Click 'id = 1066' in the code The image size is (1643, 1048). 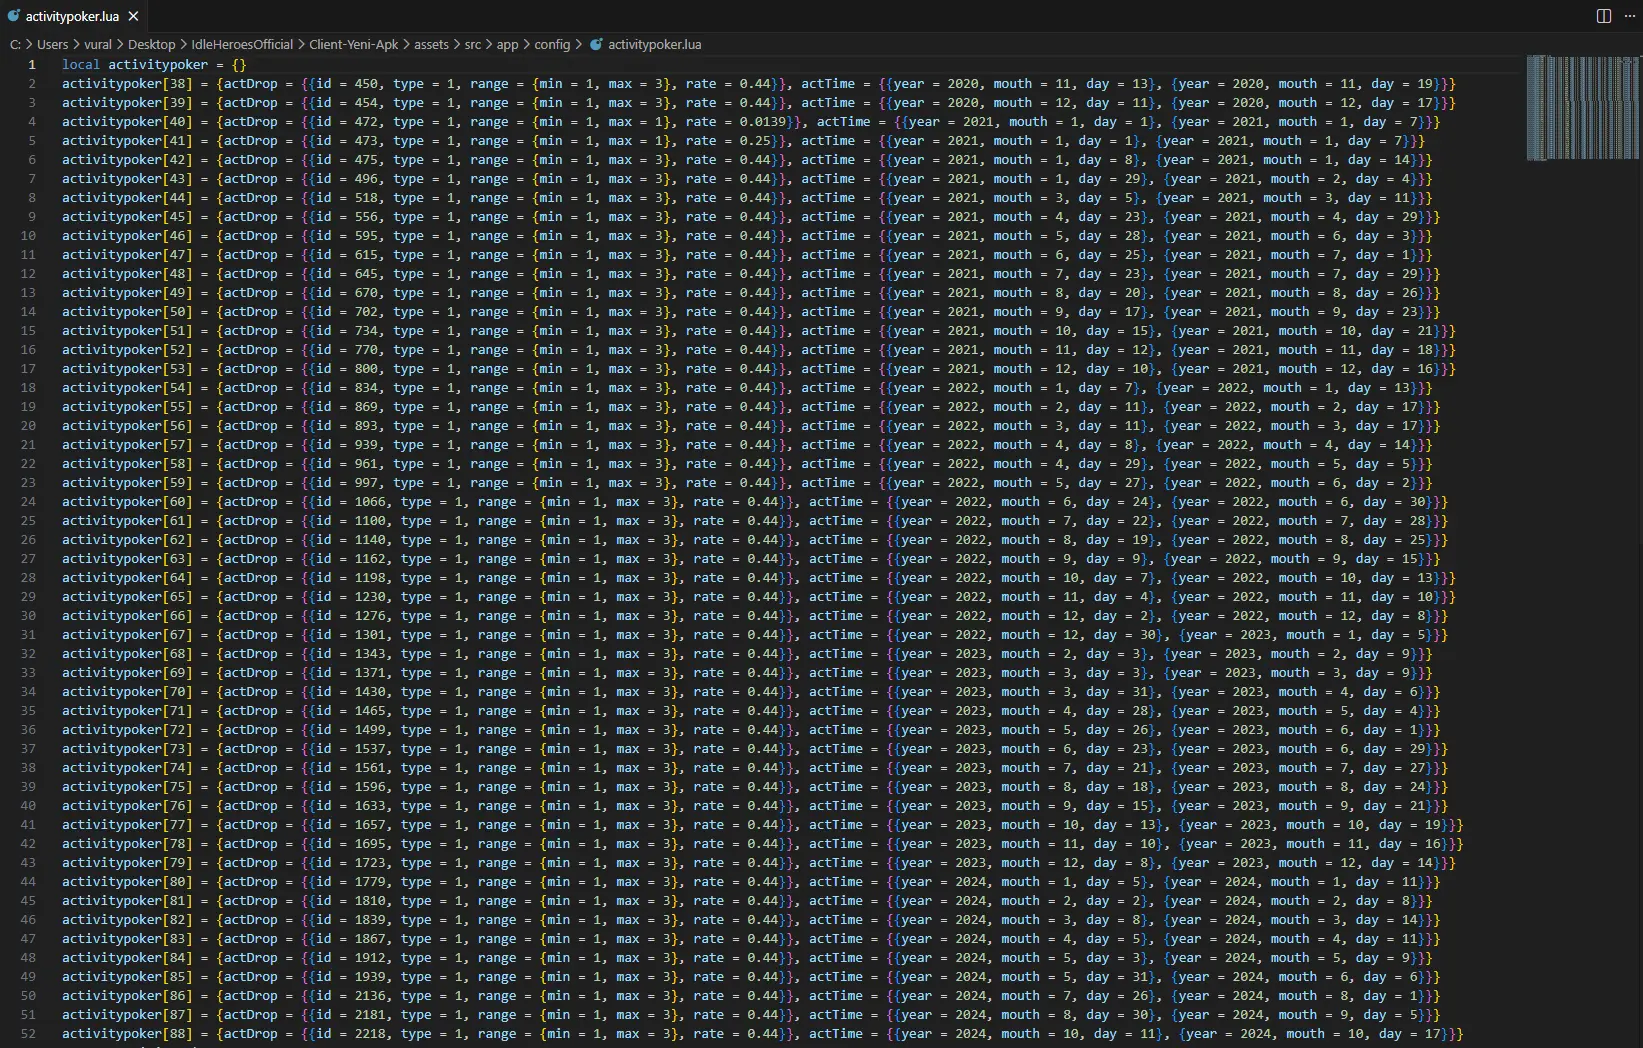350,502
